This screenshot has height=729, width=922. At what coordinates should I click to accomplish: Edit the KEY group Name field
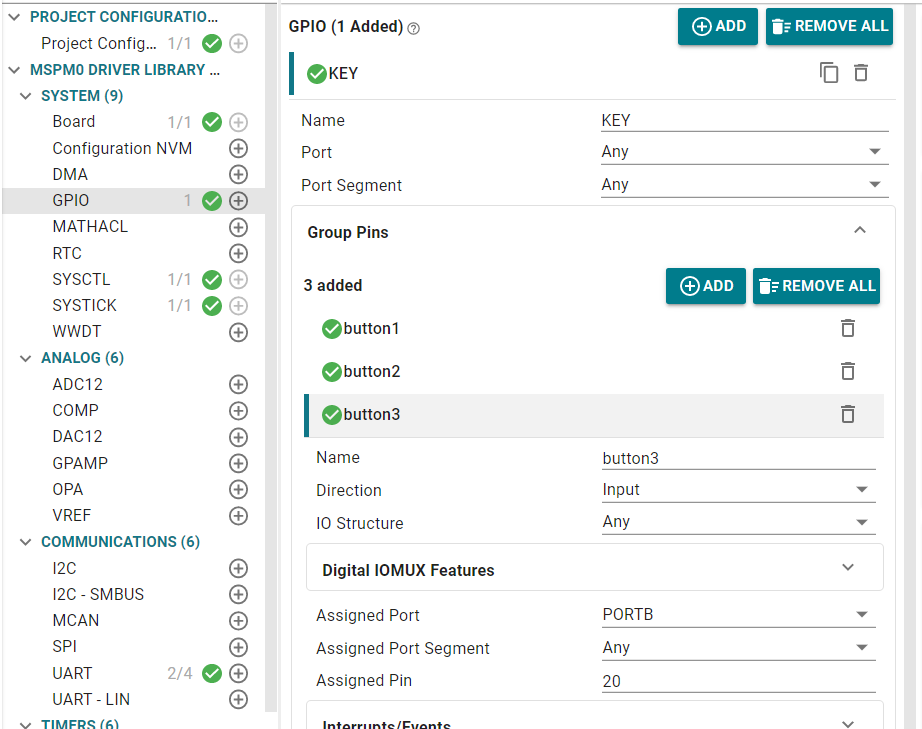pyautogui.click(x=744, y=121)
